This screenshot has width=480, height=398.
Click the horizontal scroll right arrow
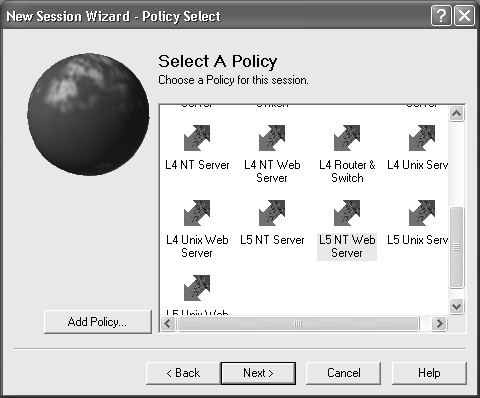click(x=439, y=323)
